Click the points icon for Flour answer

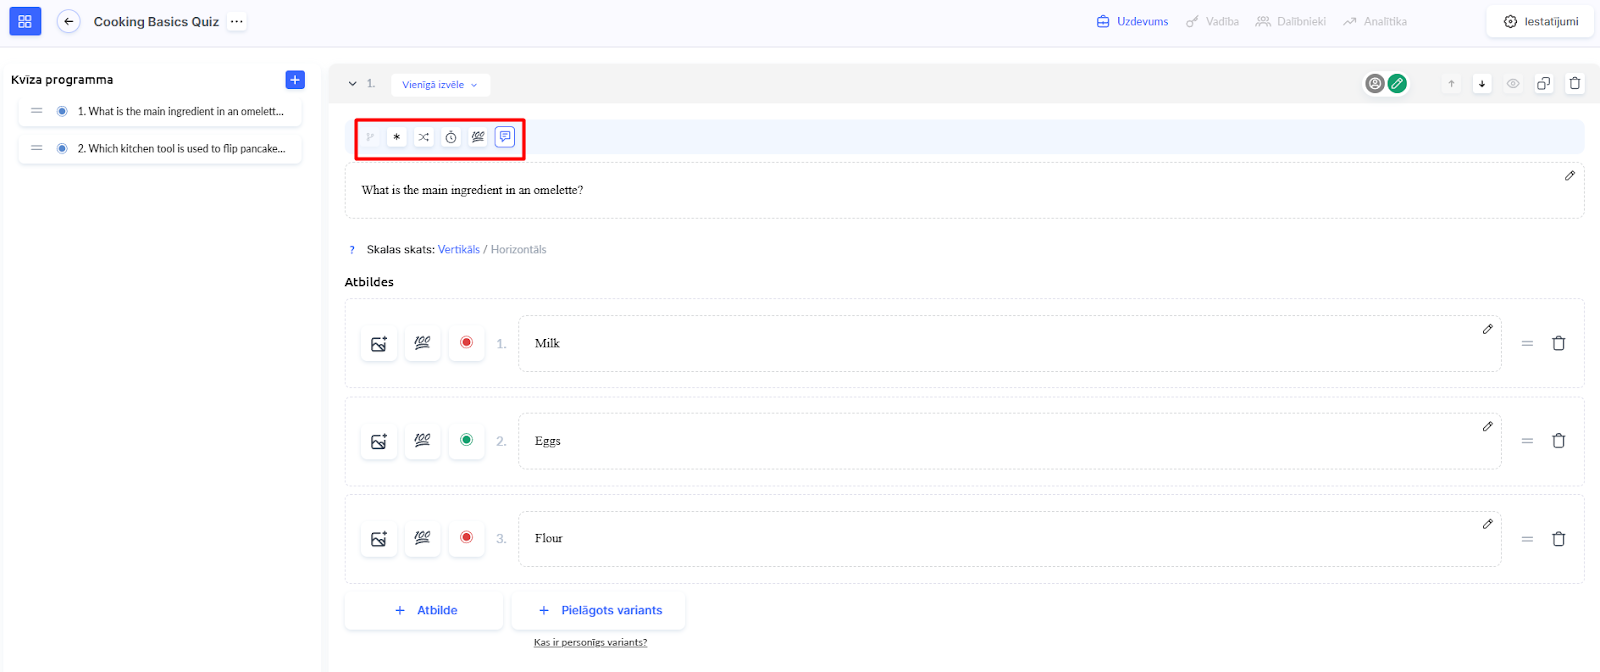point(422,538)
